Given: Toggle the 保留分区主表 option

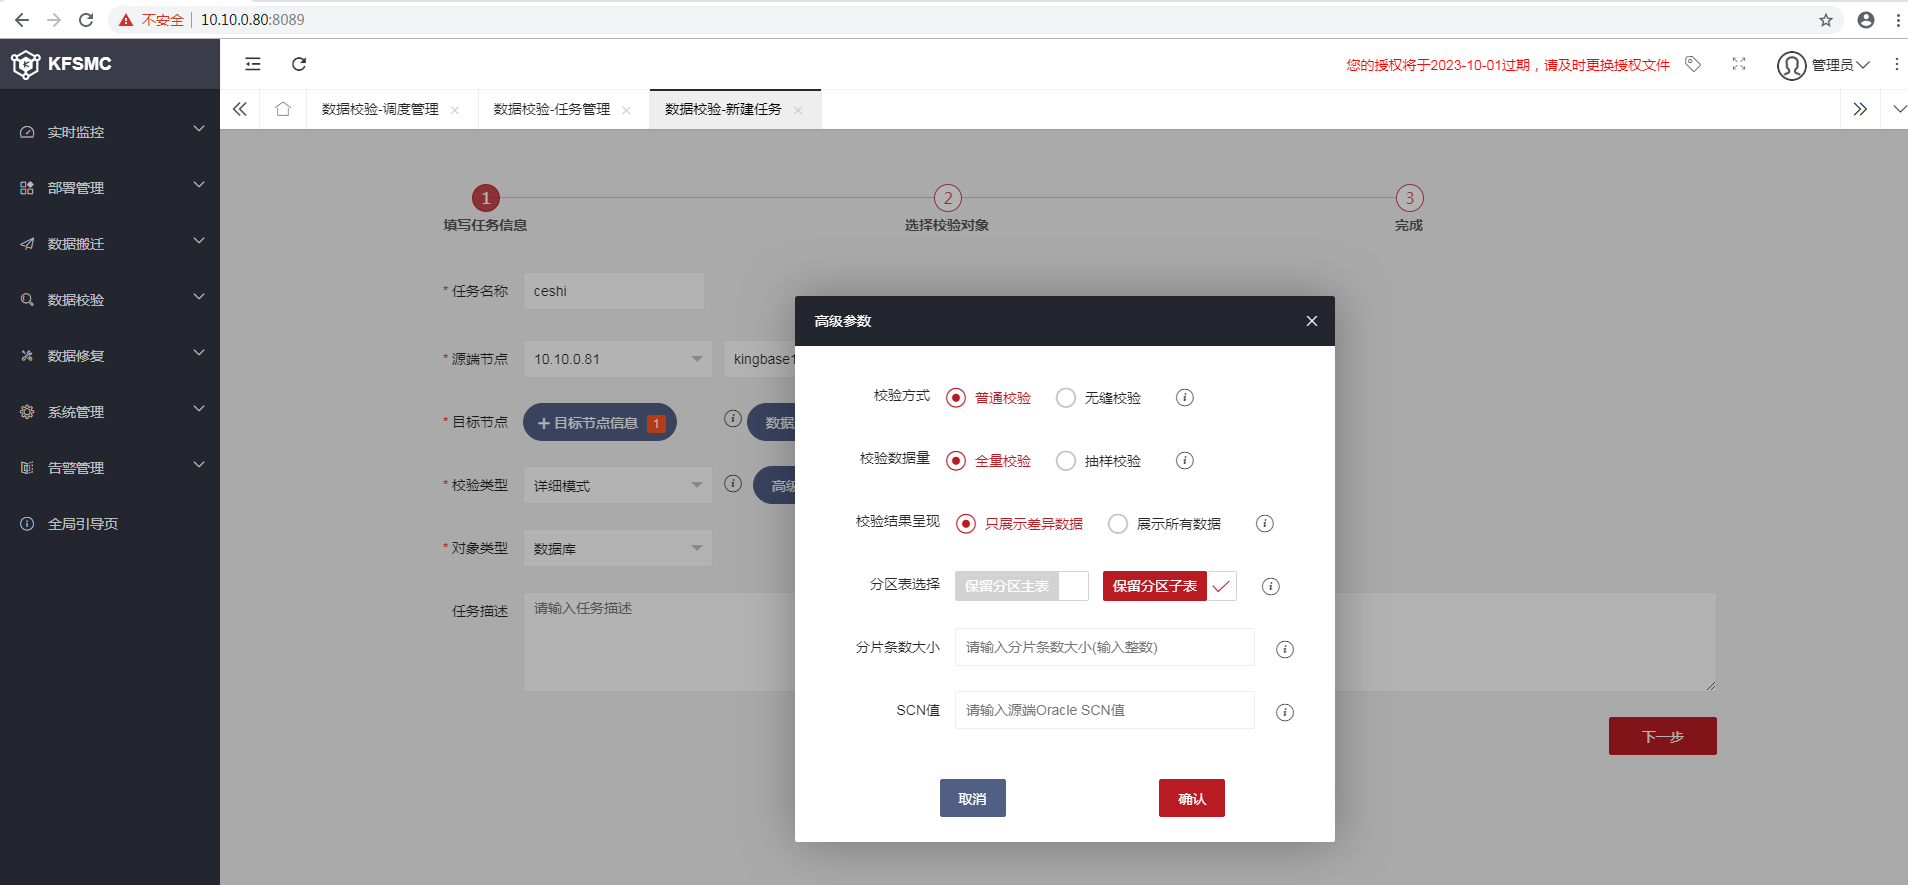Looking at the screenshot, I should [1020, 586].
